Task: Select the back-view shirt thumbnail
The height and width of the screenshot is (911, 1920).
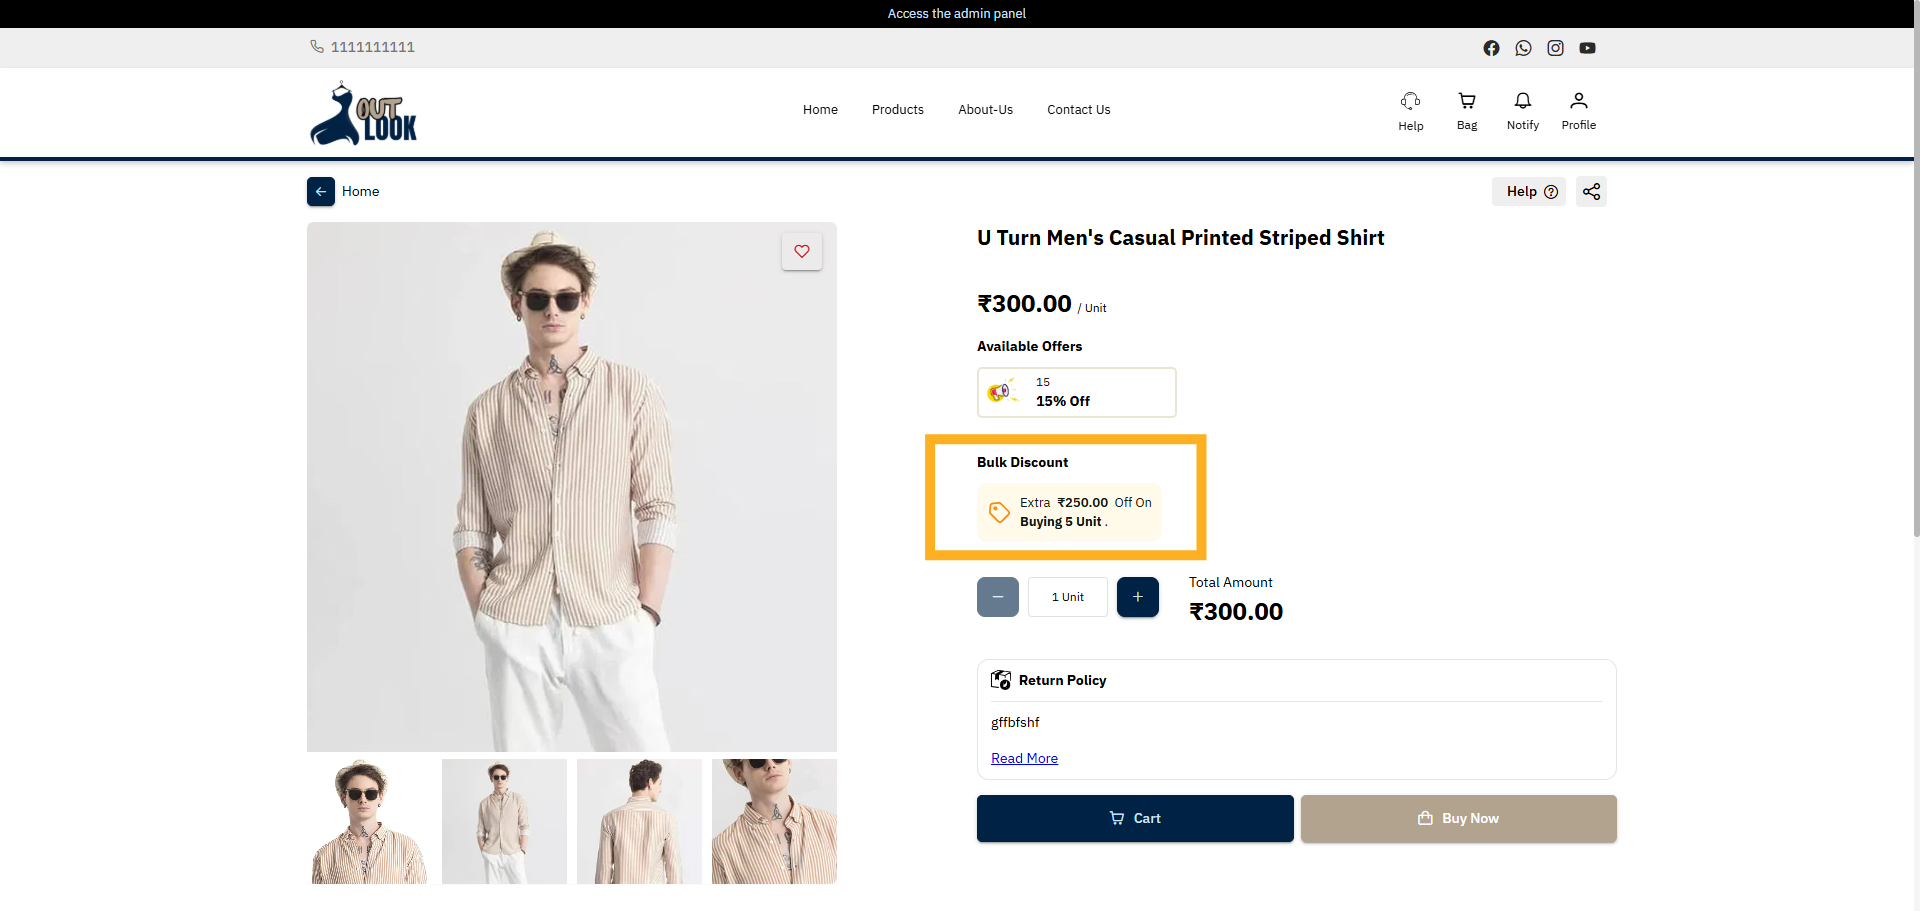Action: (x=639, y=821)
